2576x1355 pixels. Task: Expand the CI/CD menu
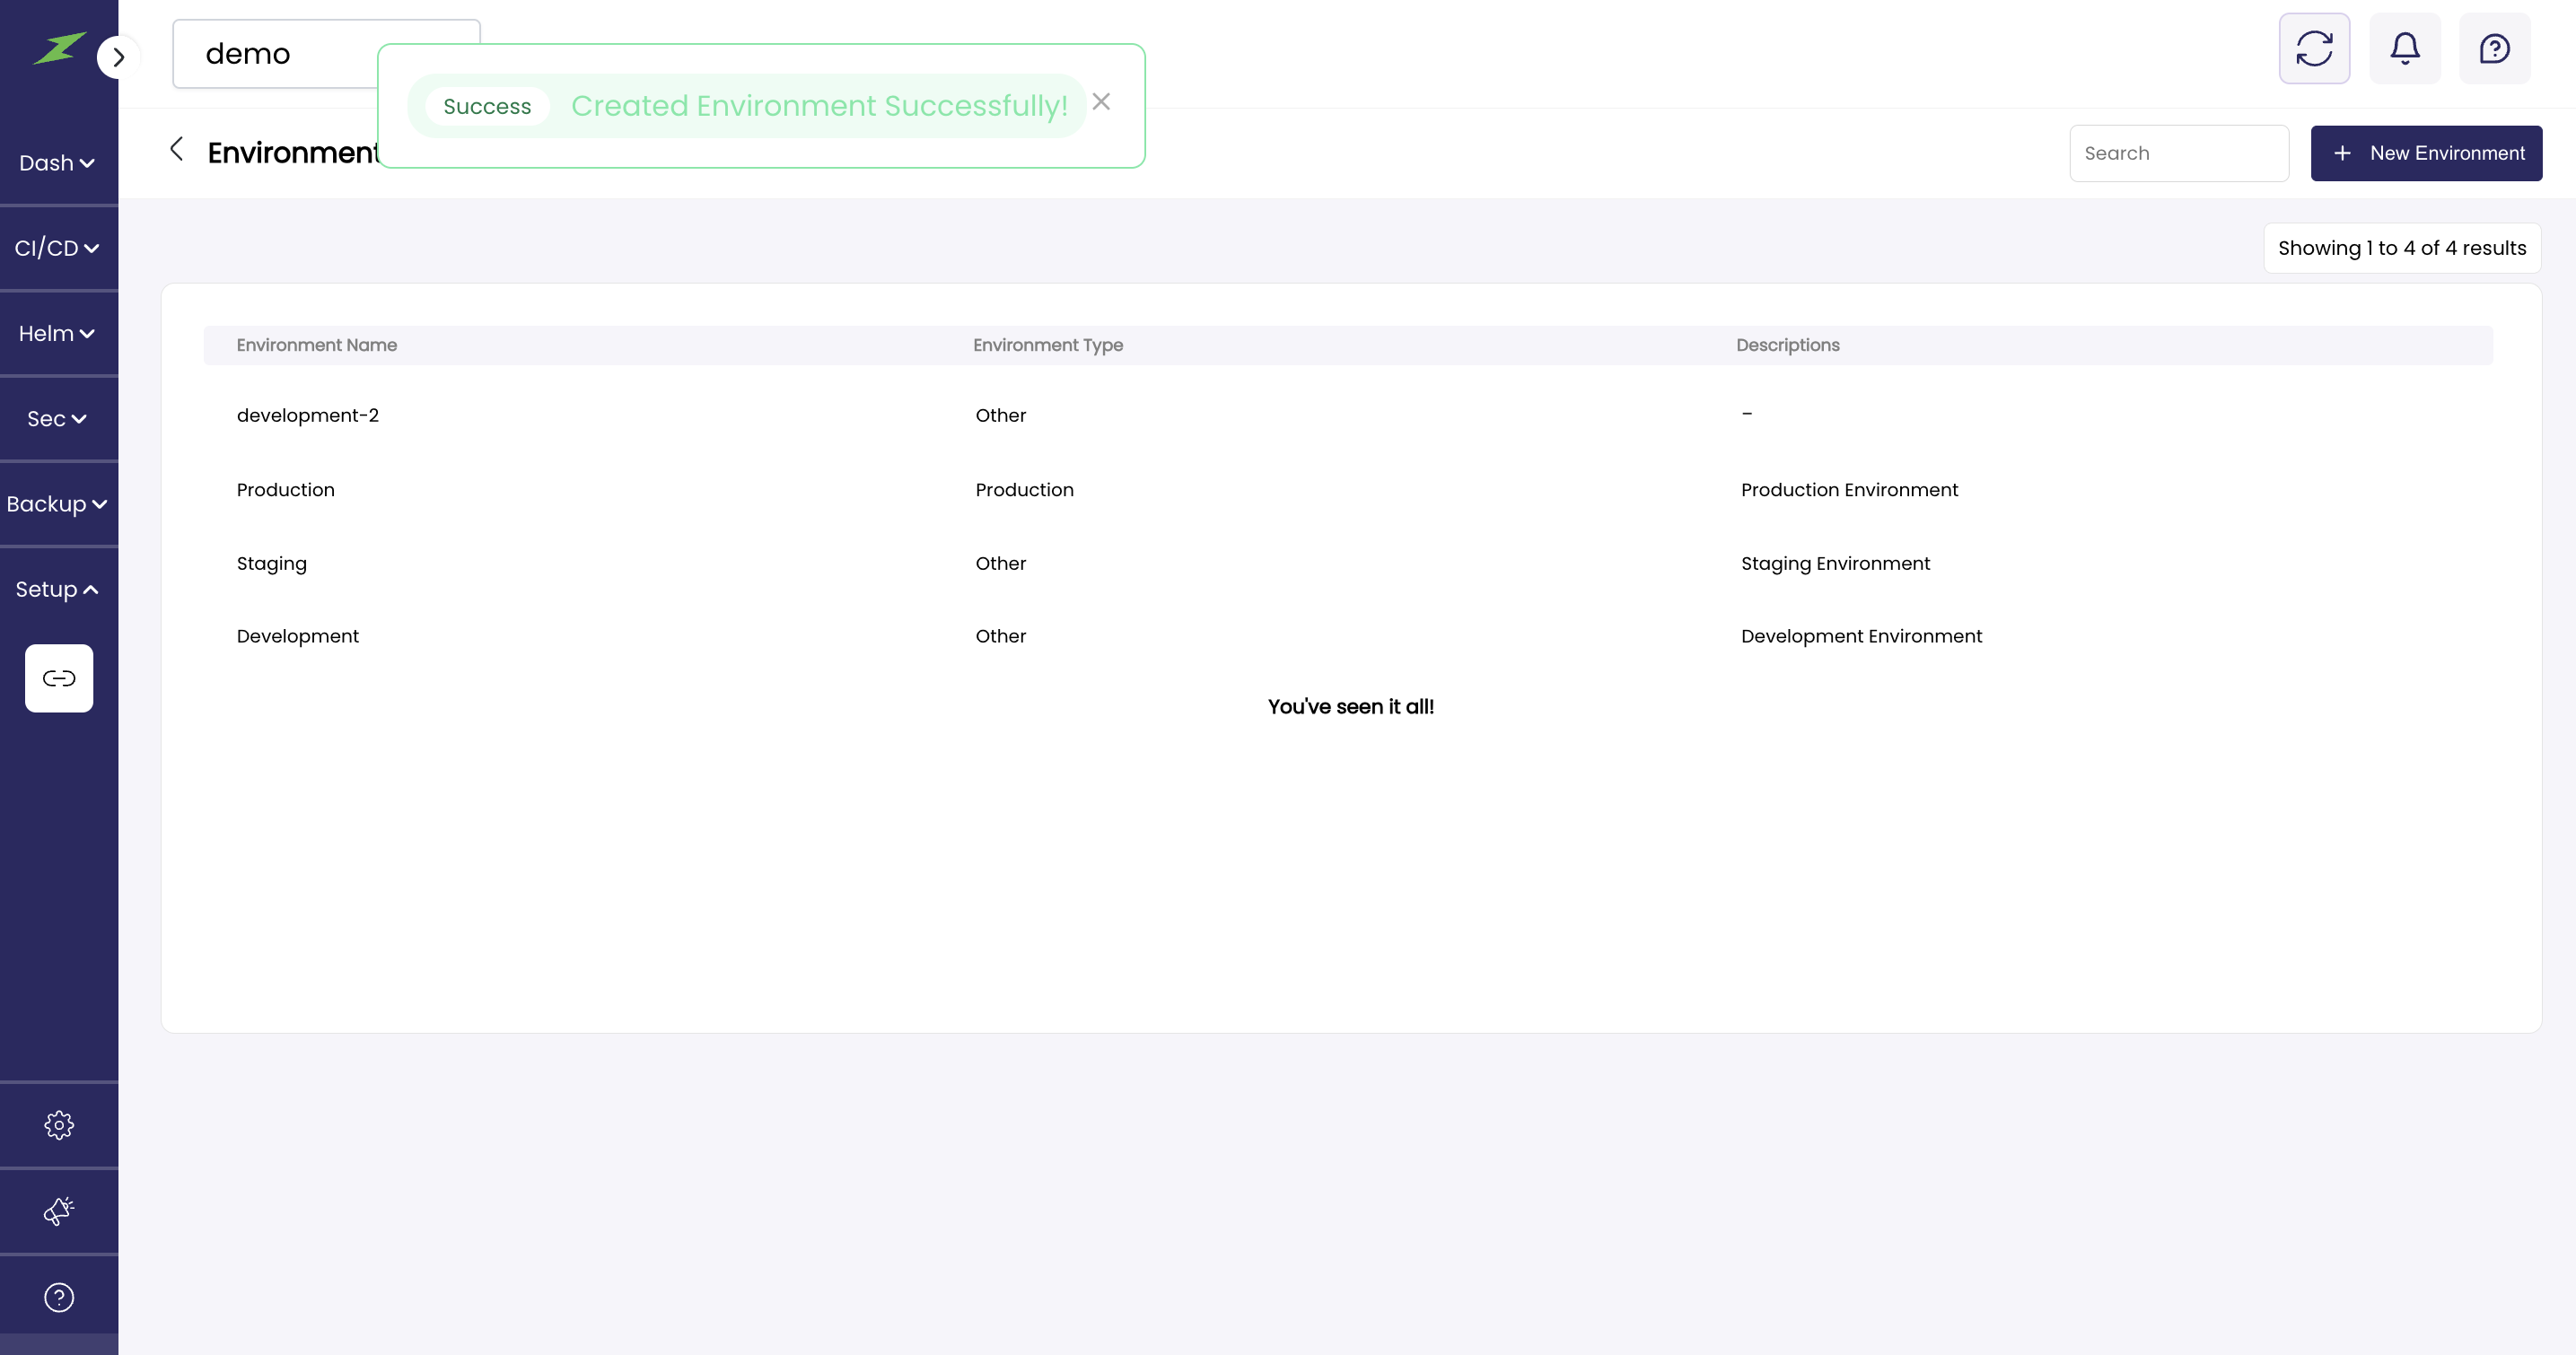point(57,248)
